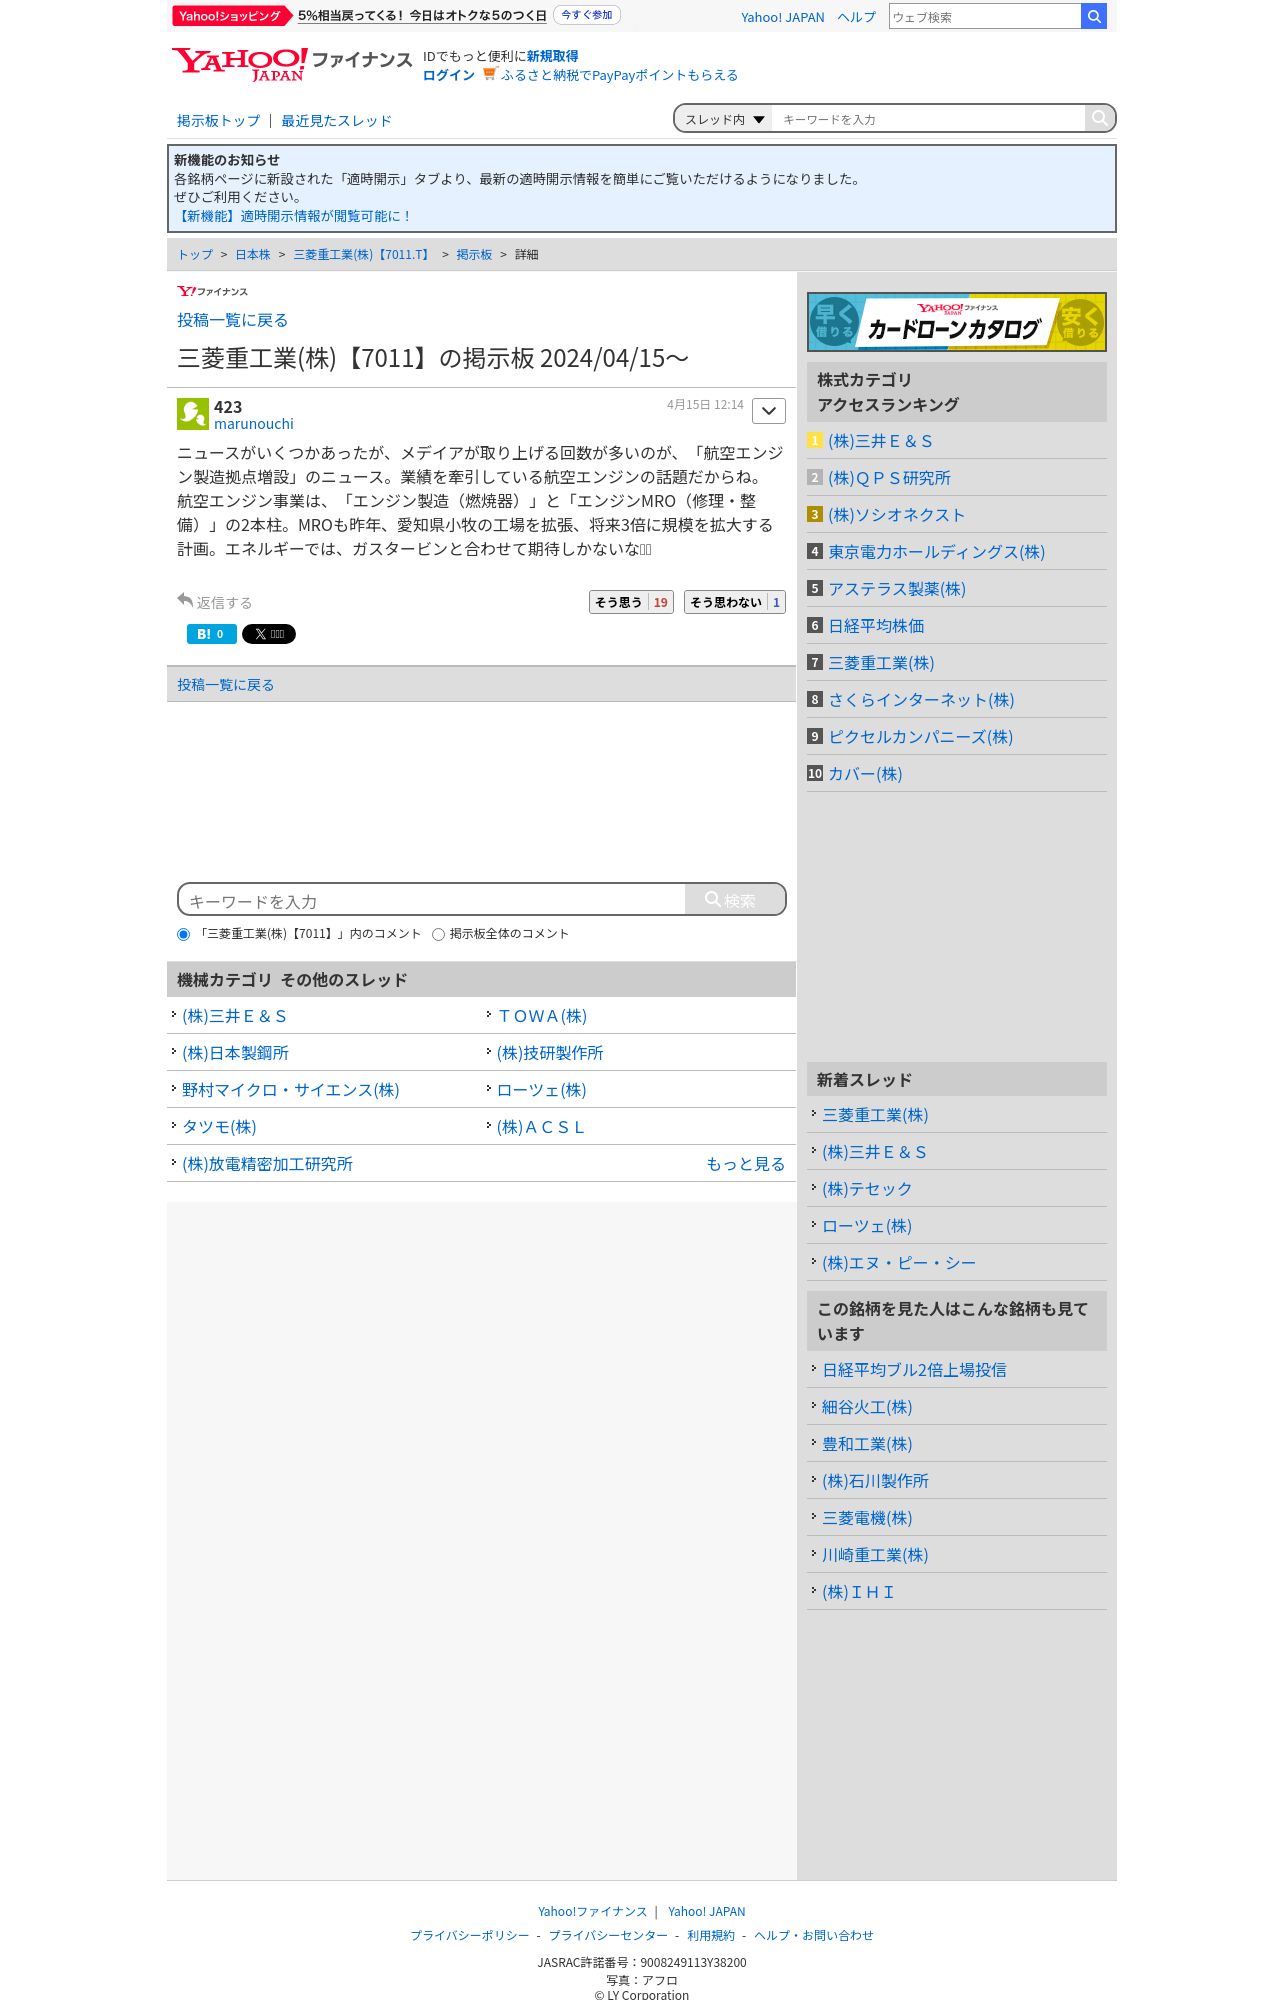Open ranking item 東京電力ホールディングス(株)
1284x2000 pixels.
click(936, 552)
